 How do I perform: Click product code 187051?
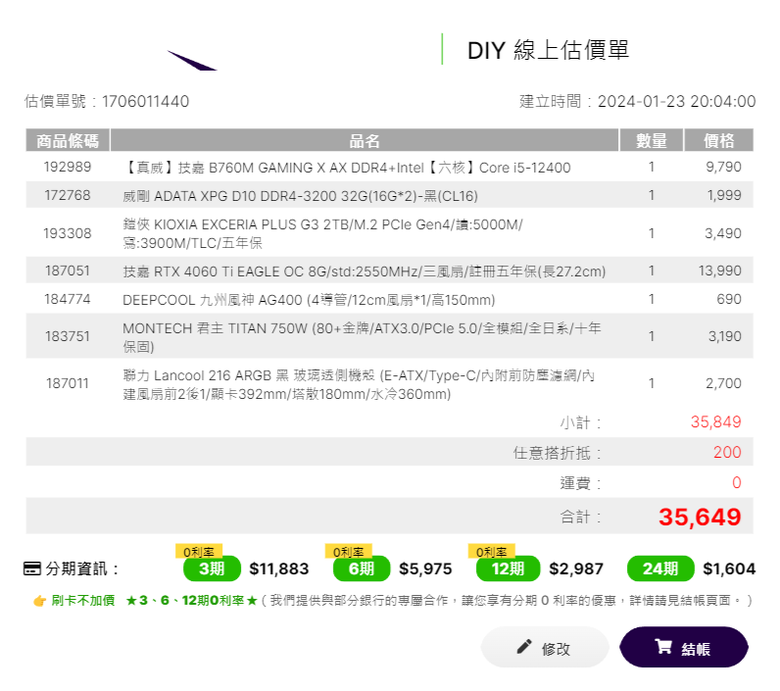pyautogui.click(x=68, y=271)
